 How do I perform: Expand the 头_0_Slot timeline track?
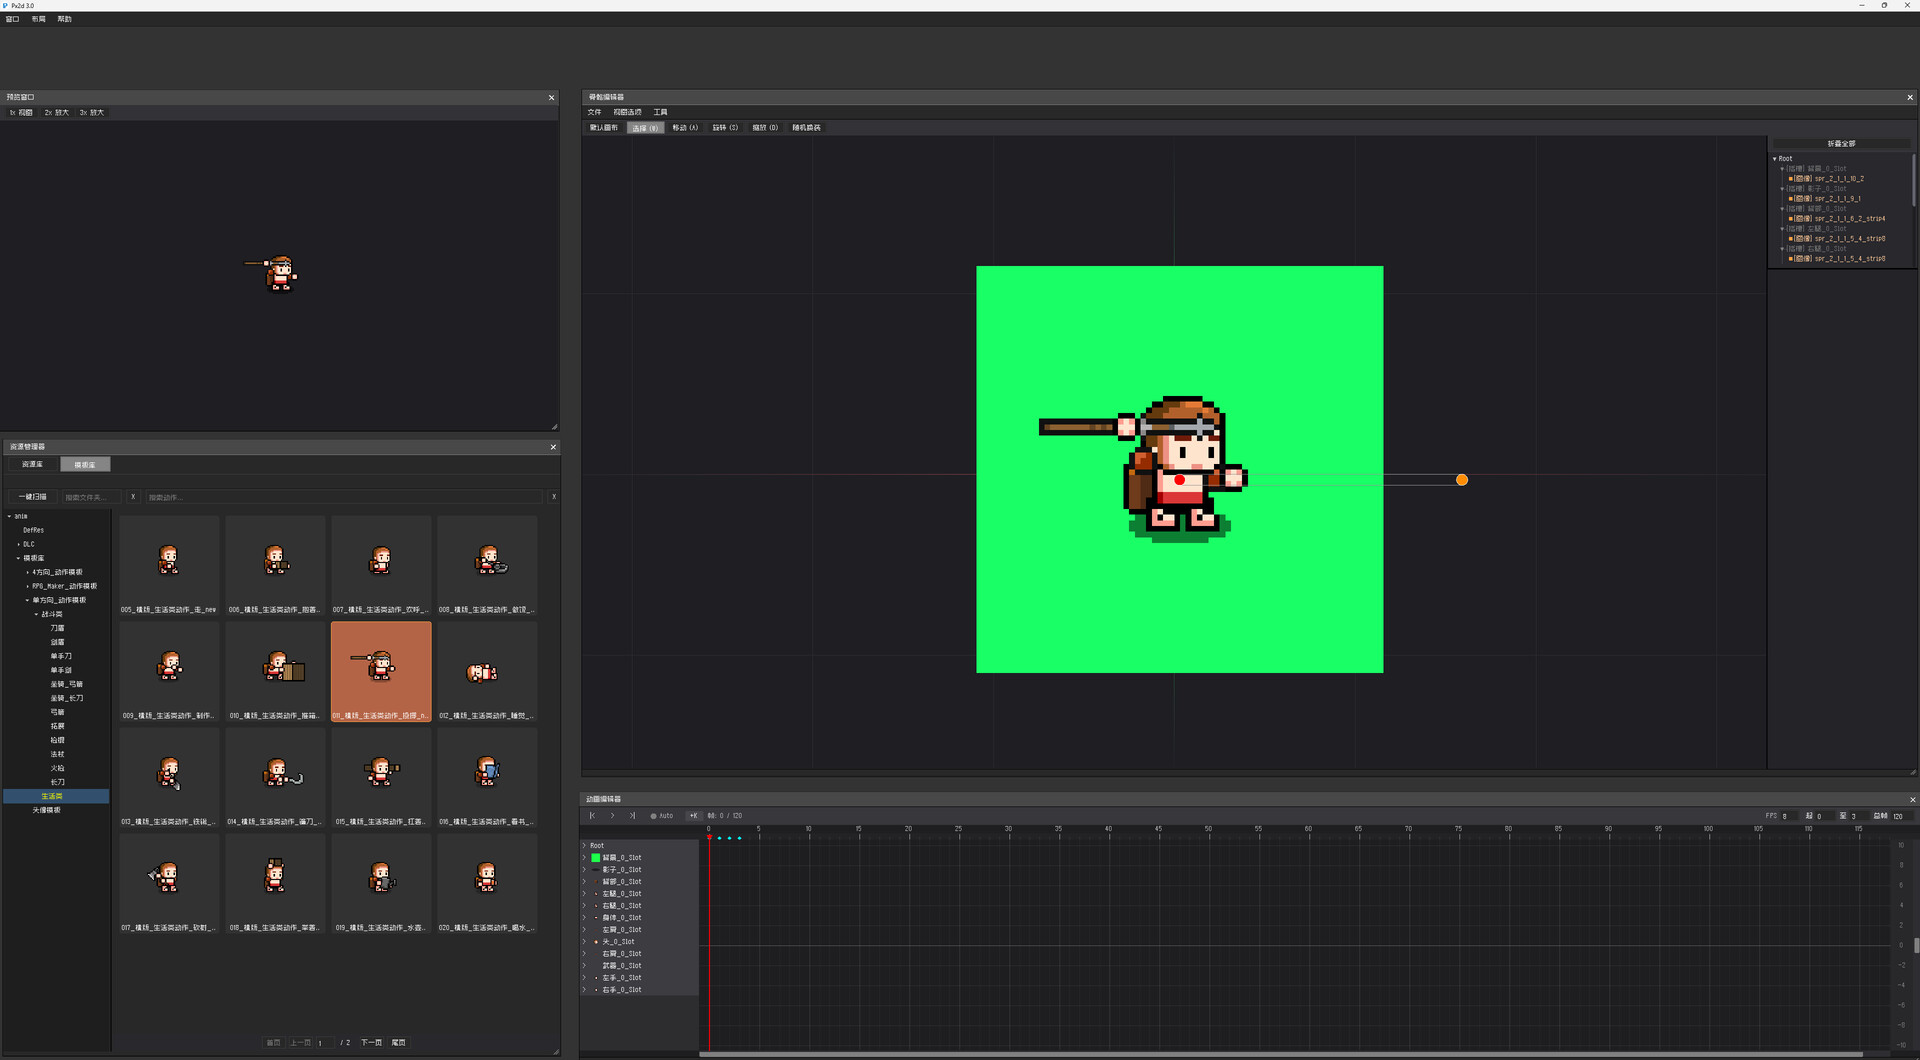coord(585,942)
